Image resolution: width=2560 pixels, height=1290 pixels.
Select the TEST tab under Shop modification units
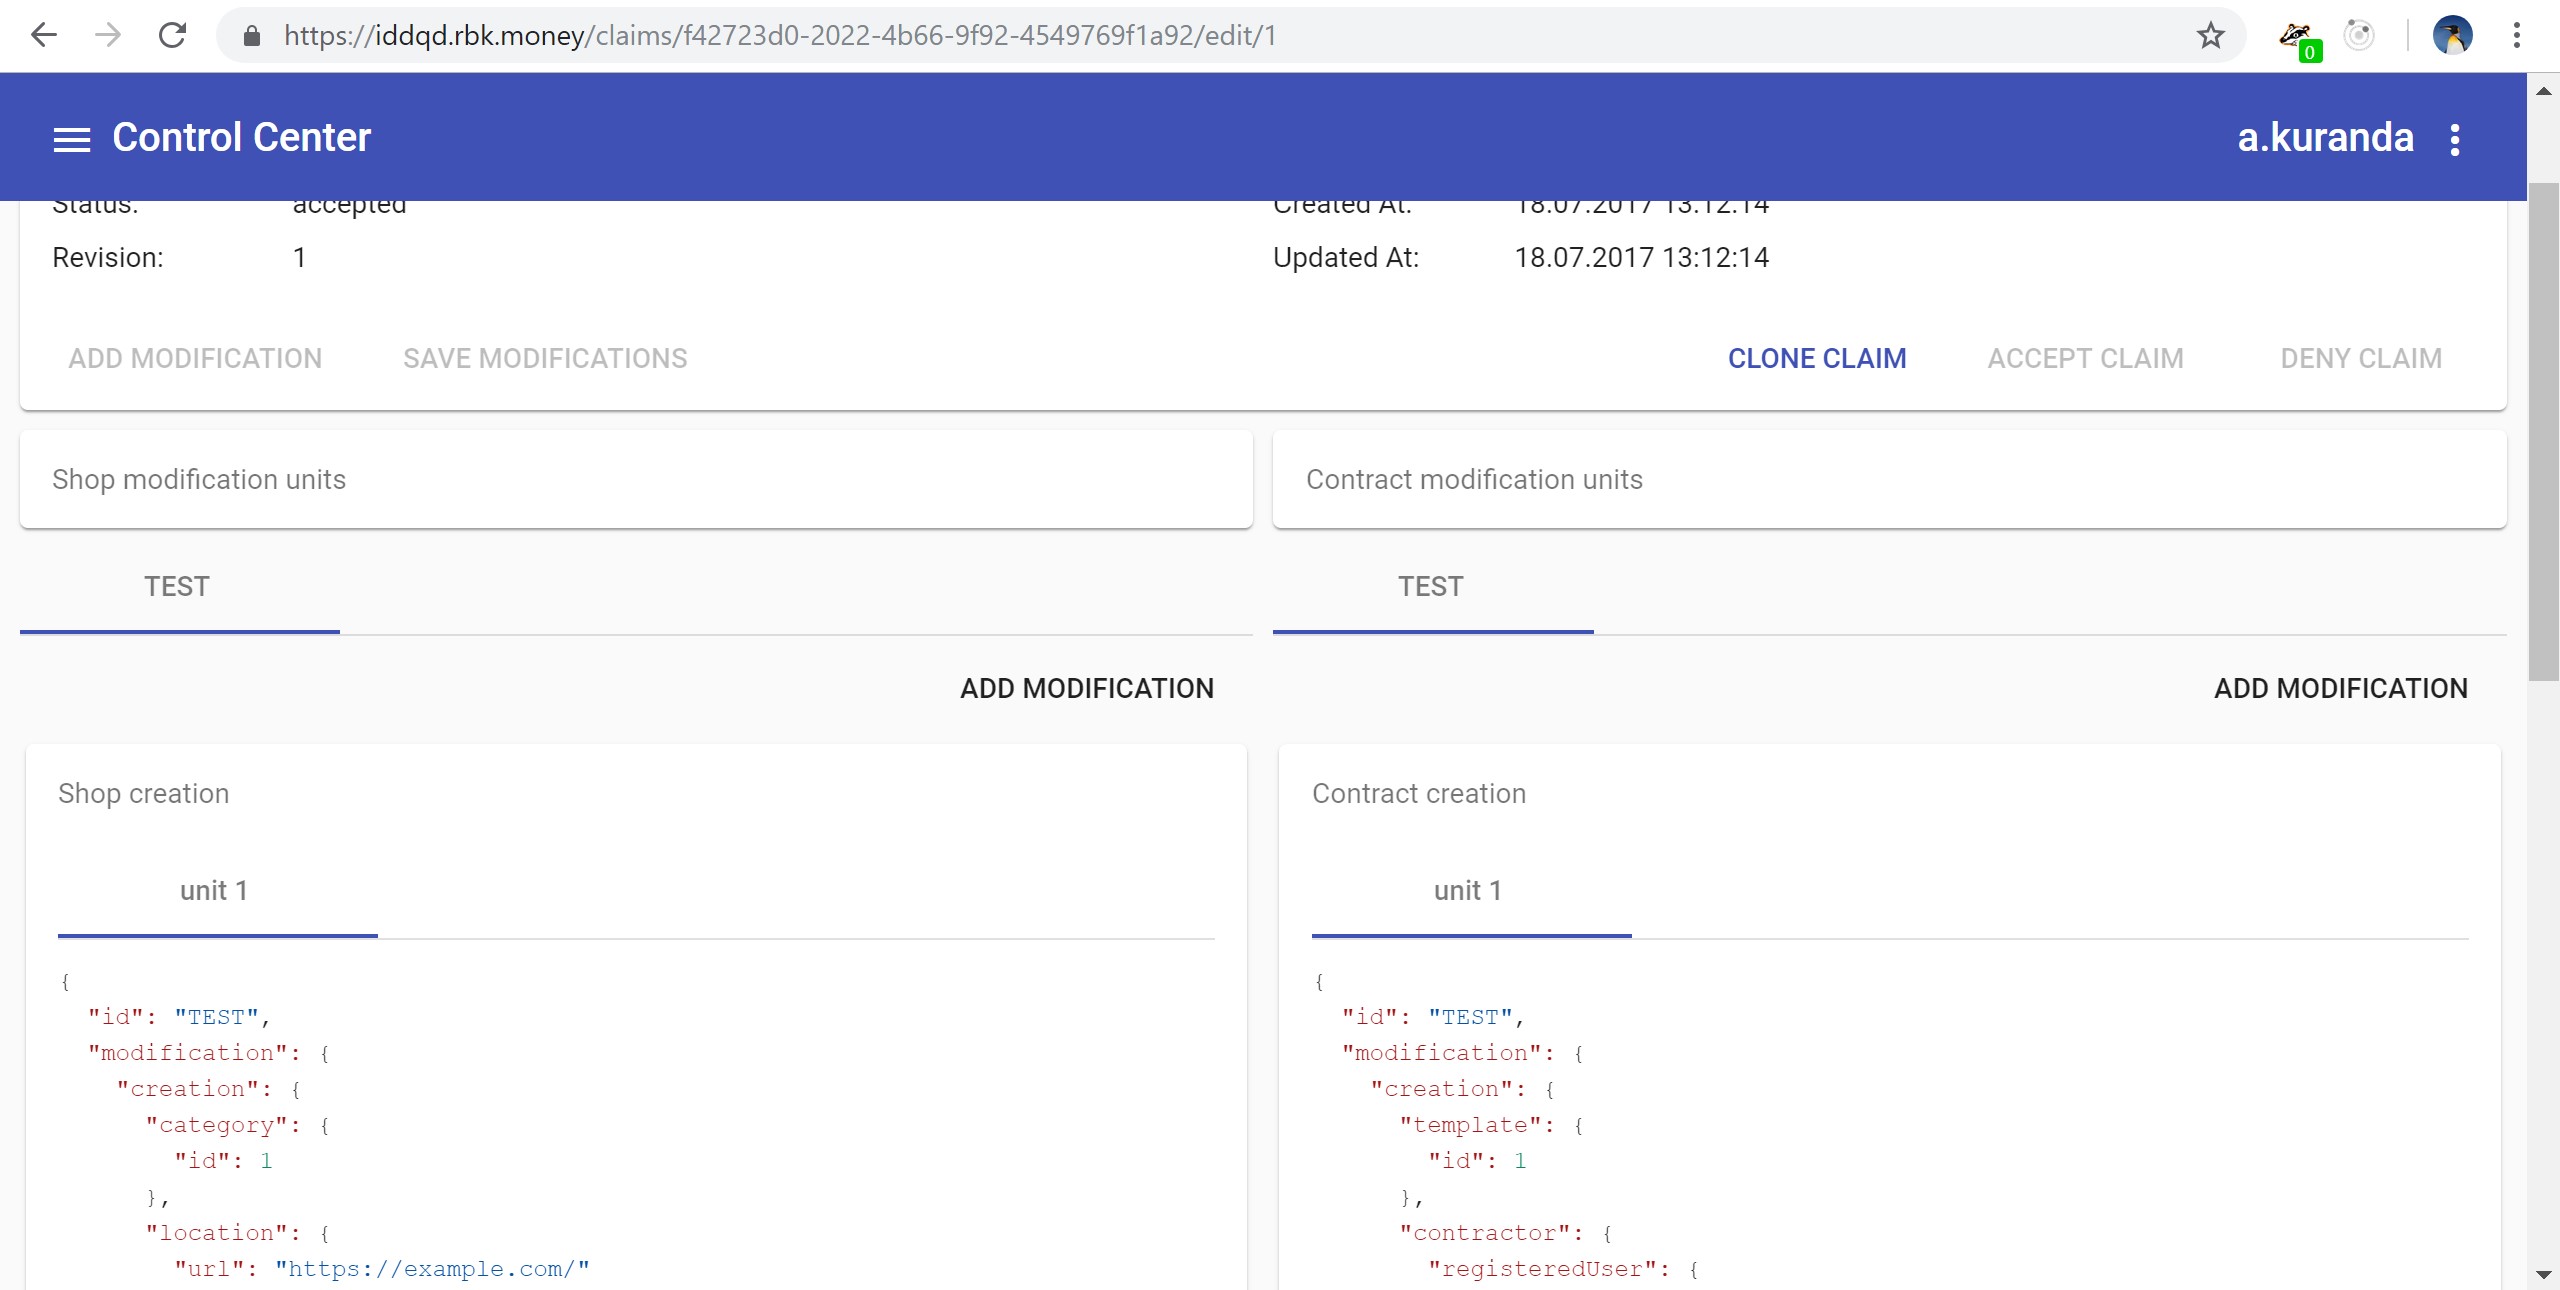[177, 587]
